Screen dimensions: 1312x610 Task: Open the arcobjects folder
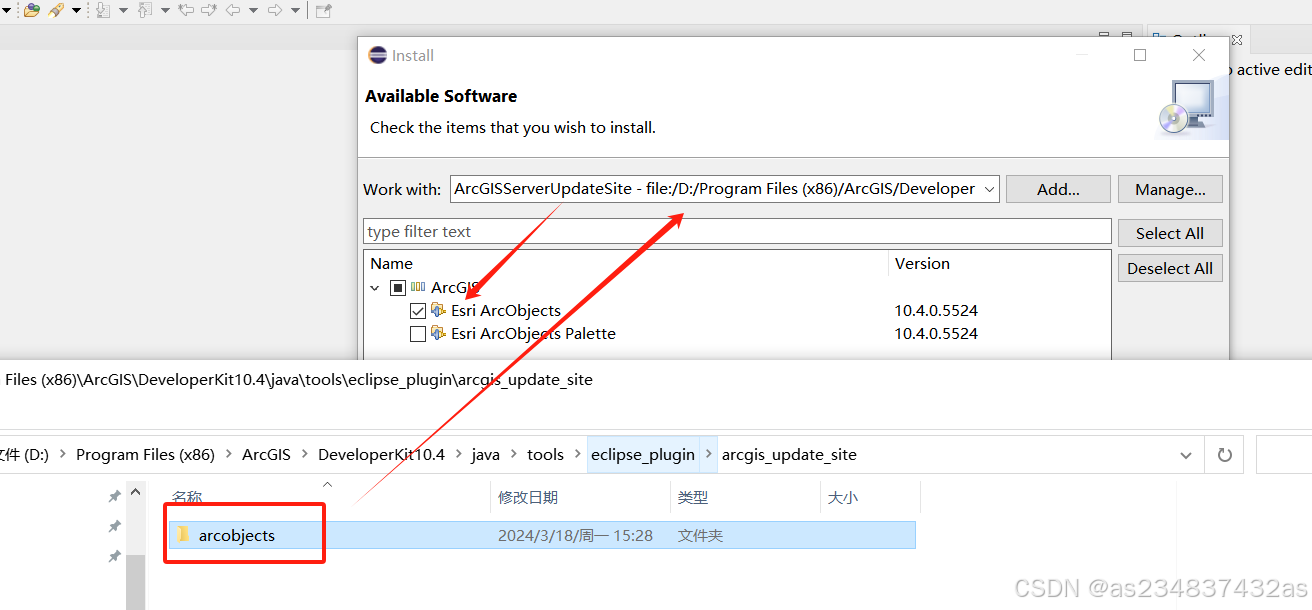pos(237,534)
